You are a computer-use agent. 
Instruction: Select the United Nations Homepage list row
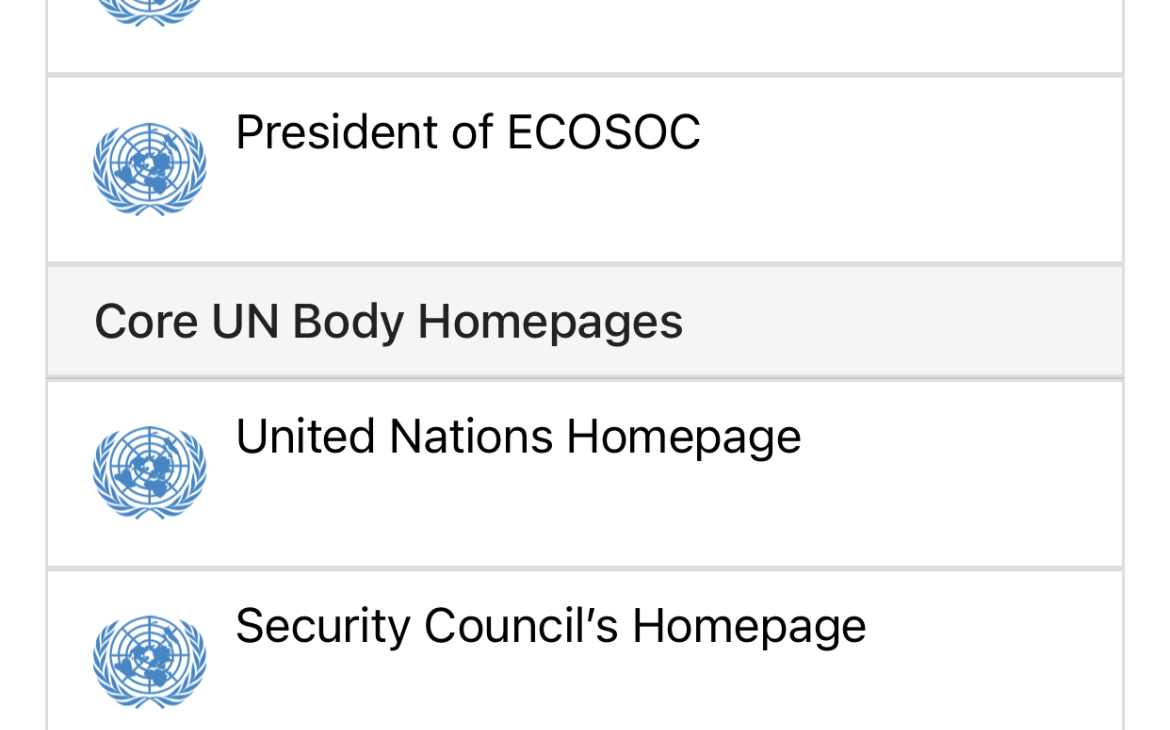coord(585,472)
